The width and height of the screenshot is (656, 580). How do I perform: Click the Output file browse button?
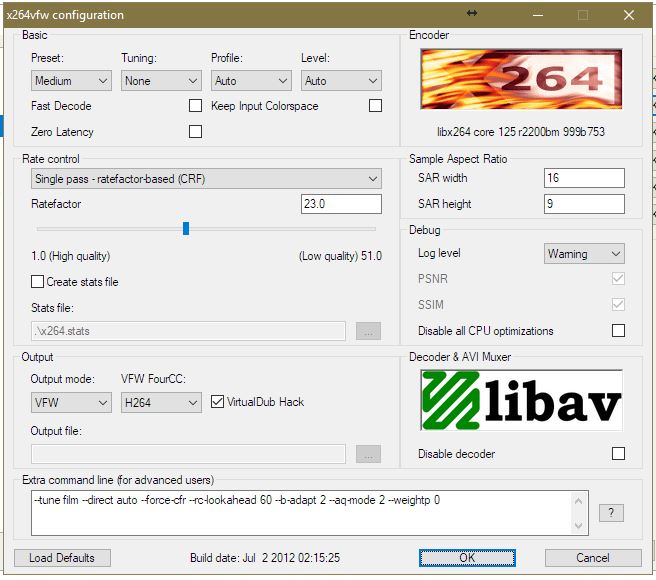(x=368, y=454)
